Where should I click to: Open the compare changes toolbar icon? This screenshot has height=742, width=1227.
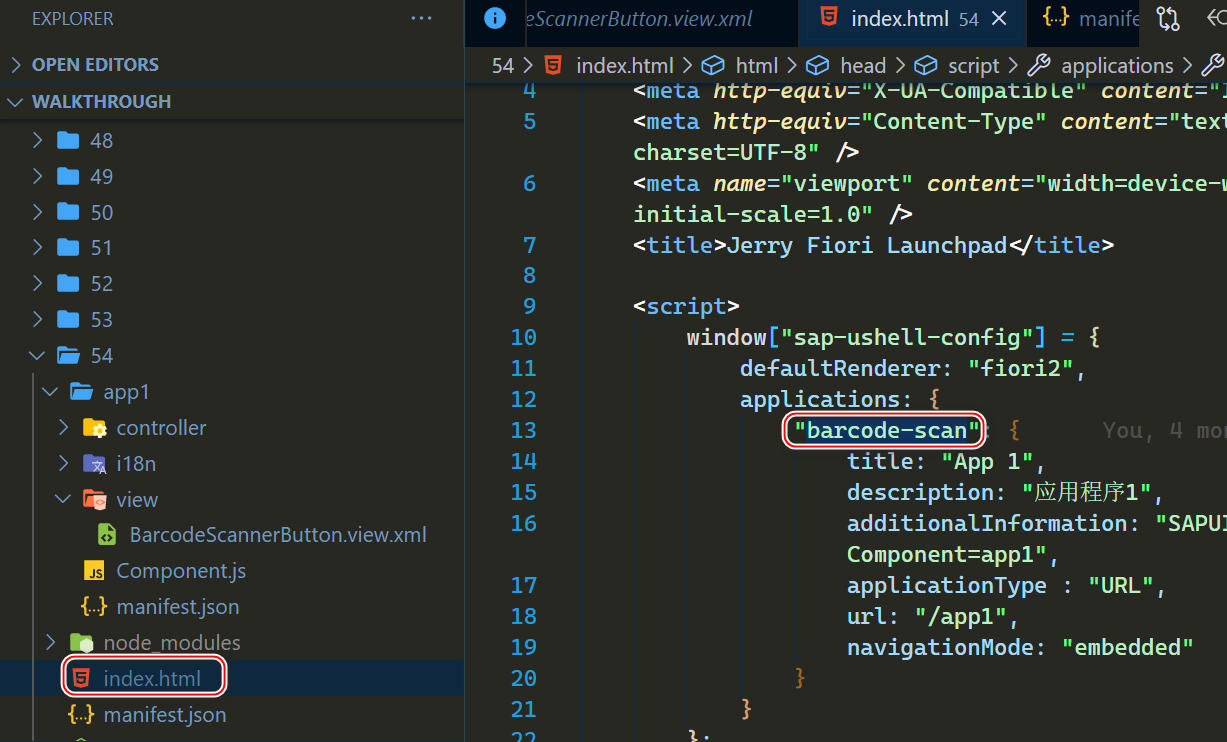coord(1168,19)
